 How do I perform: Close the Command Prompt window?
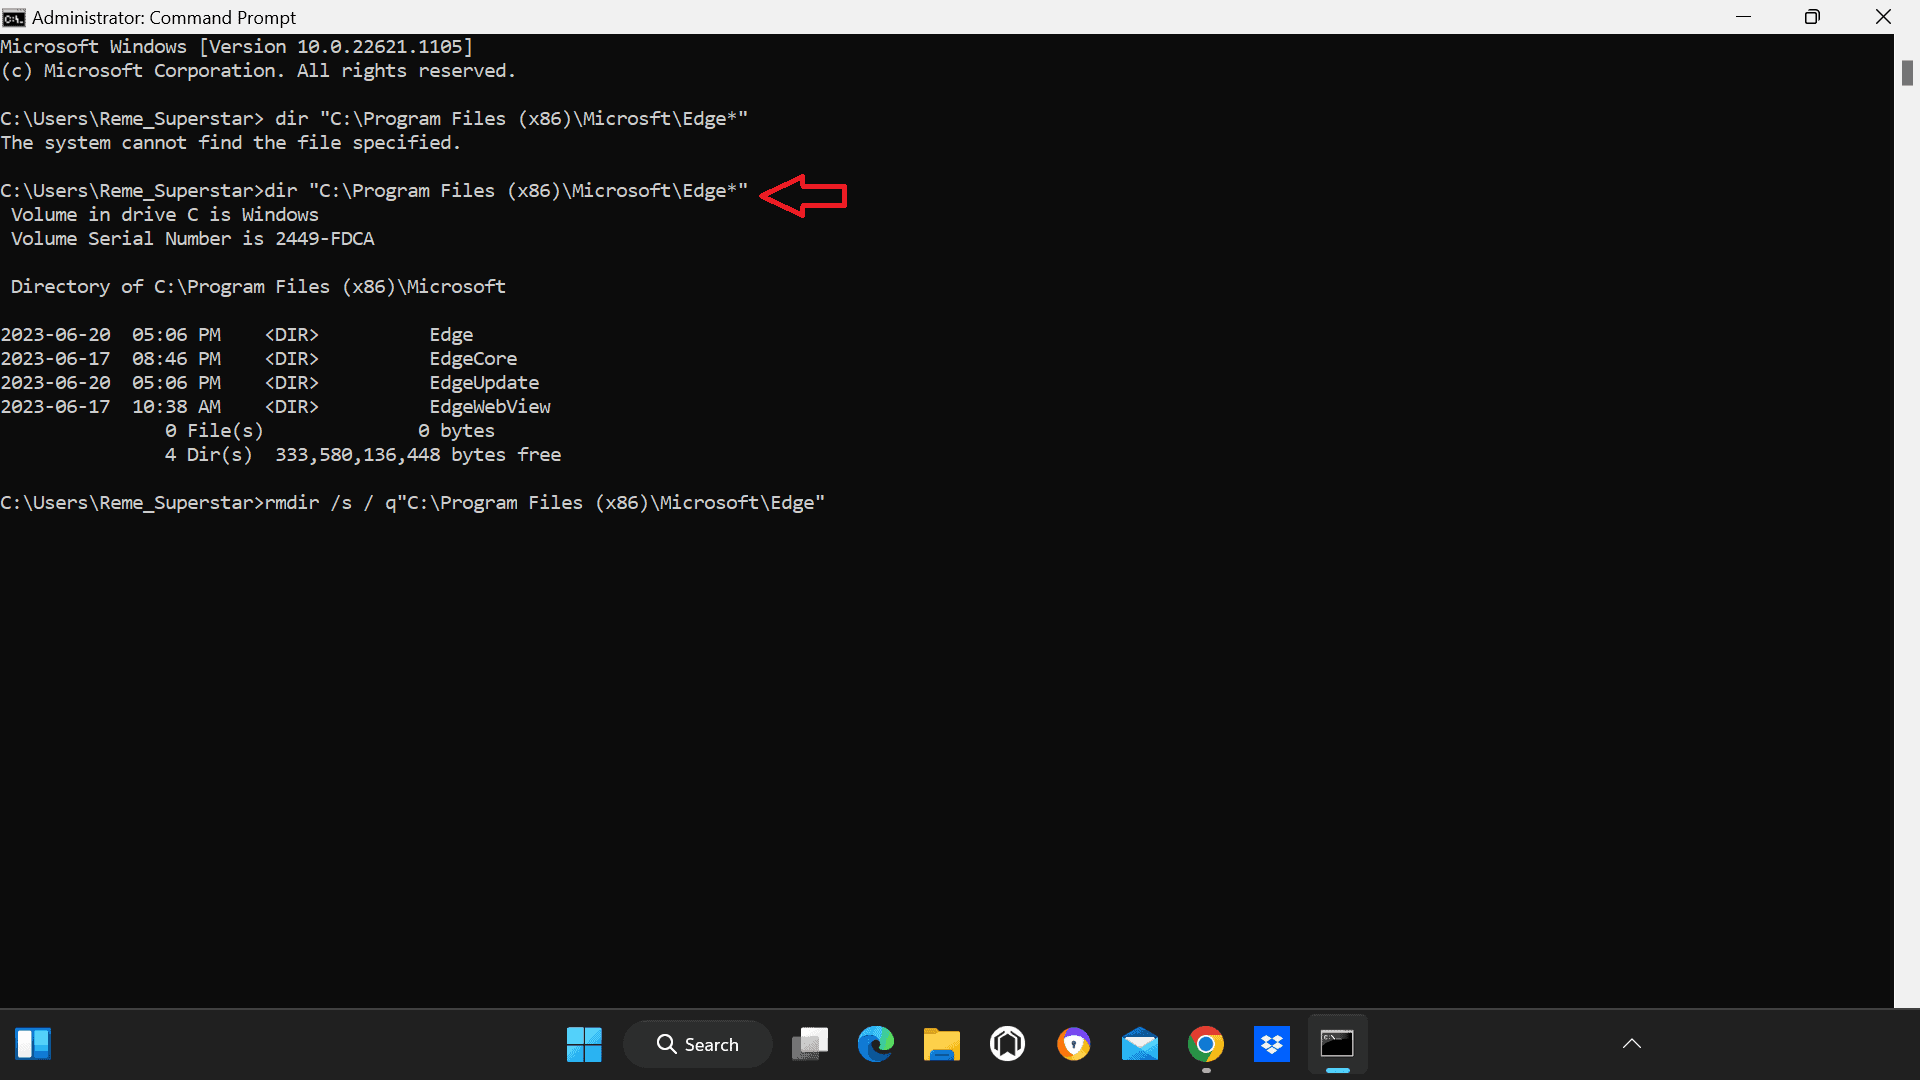pyautogui.click(x=1883, y=17)
